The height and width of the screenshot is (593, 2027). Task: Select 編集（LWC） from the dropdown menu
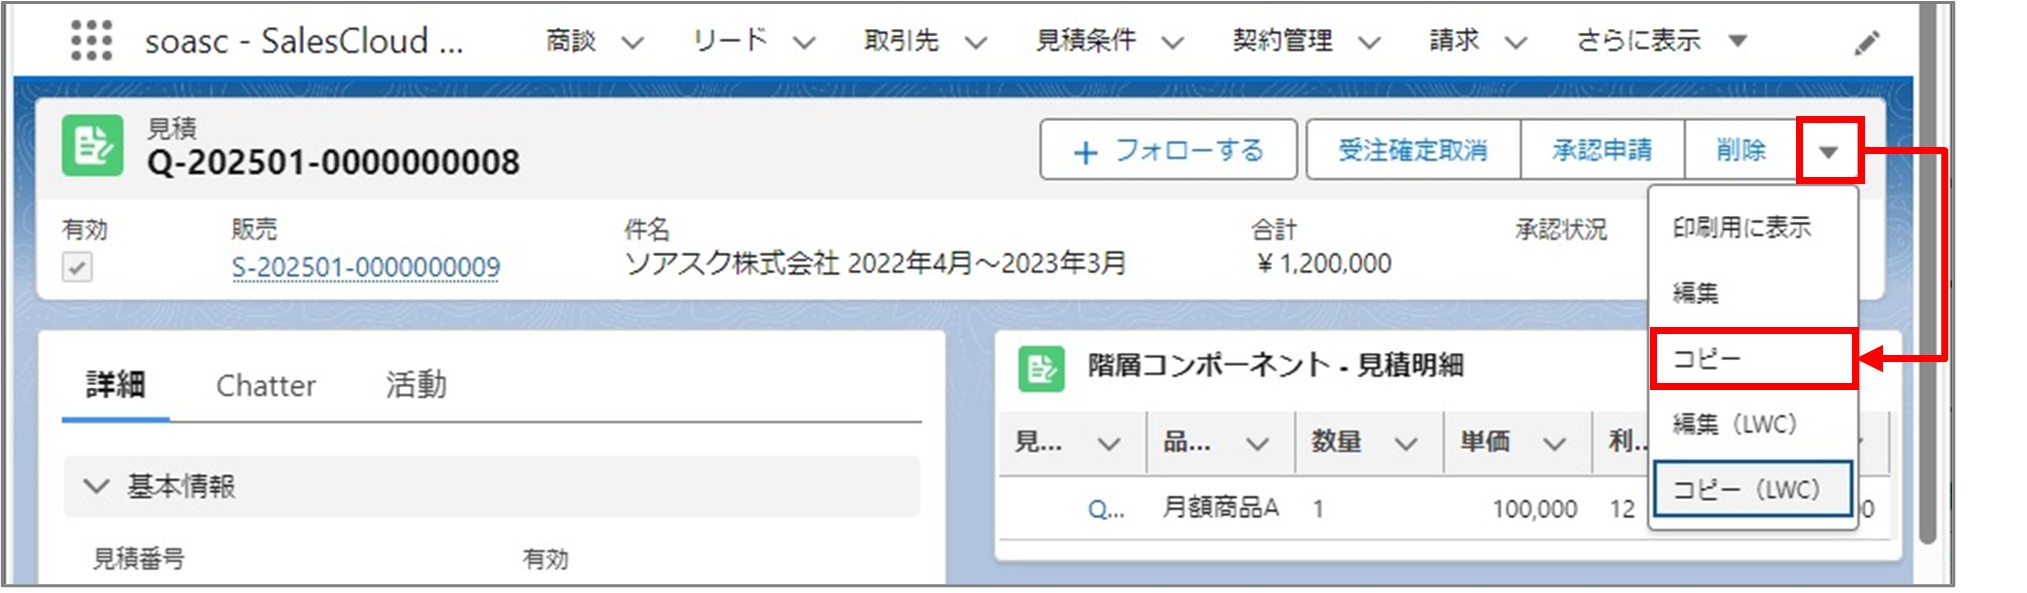pos(1753,424)
